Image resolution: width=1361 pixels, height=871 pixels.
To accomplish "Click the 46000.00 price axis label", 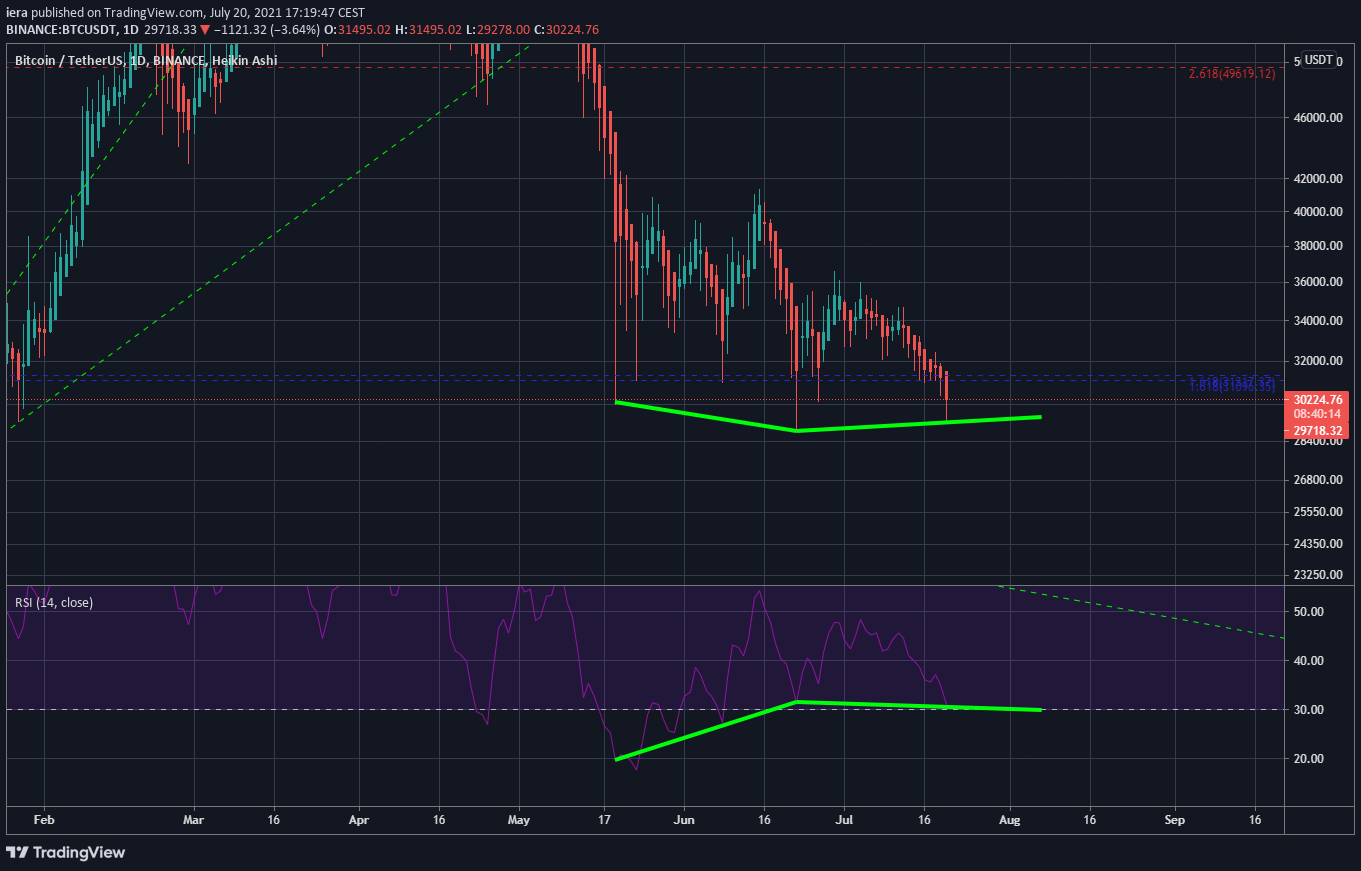I will 1316,118.
